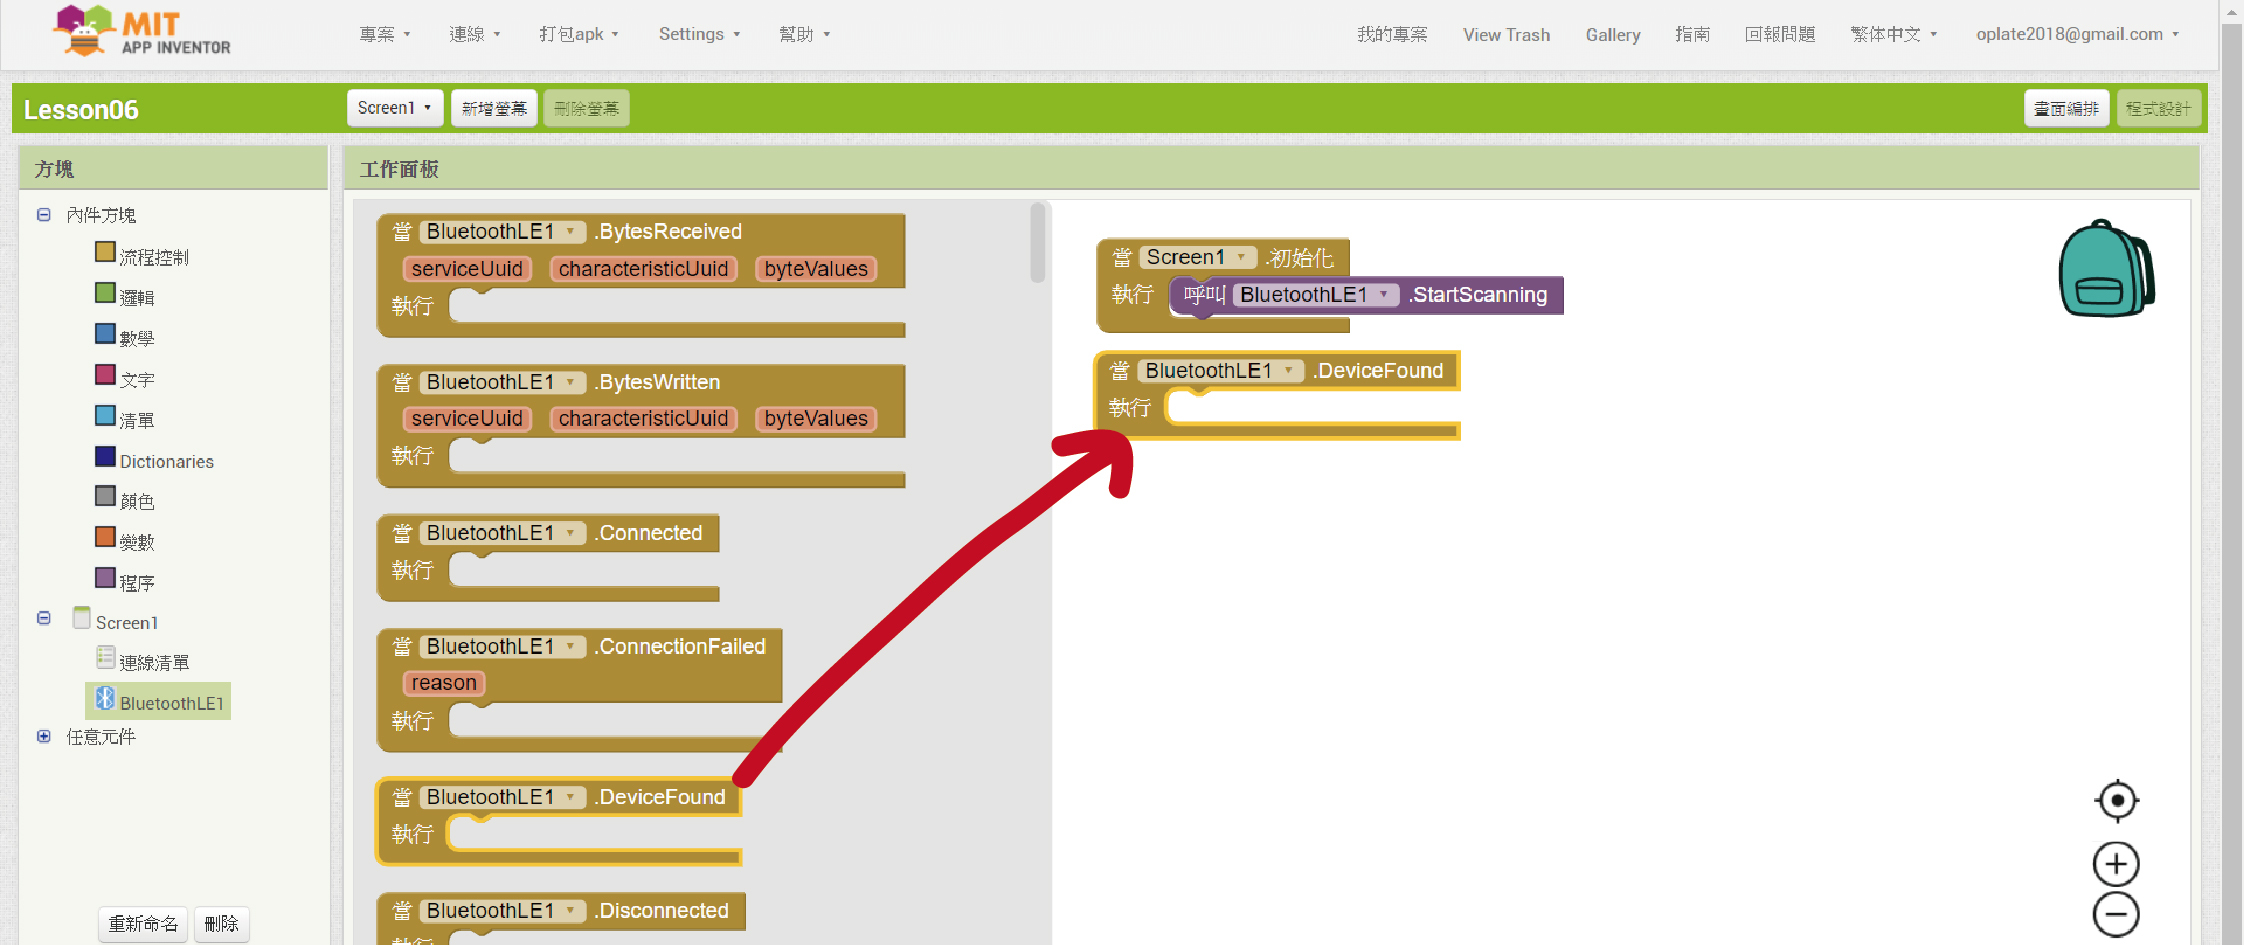Open the 繁体中文 language dropdown

pyautogui.click(x=1893, y=34)
